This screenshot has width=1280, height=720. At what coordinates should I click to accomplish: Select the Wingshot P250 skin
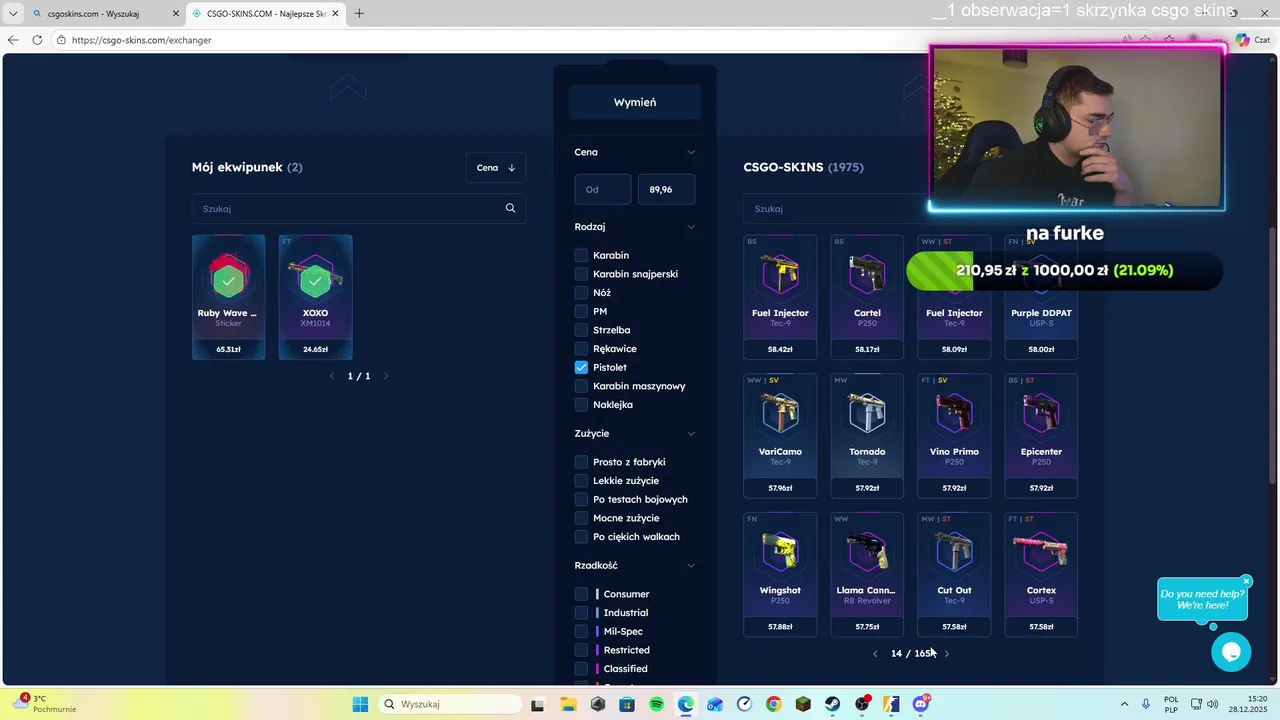coord(780,574)
